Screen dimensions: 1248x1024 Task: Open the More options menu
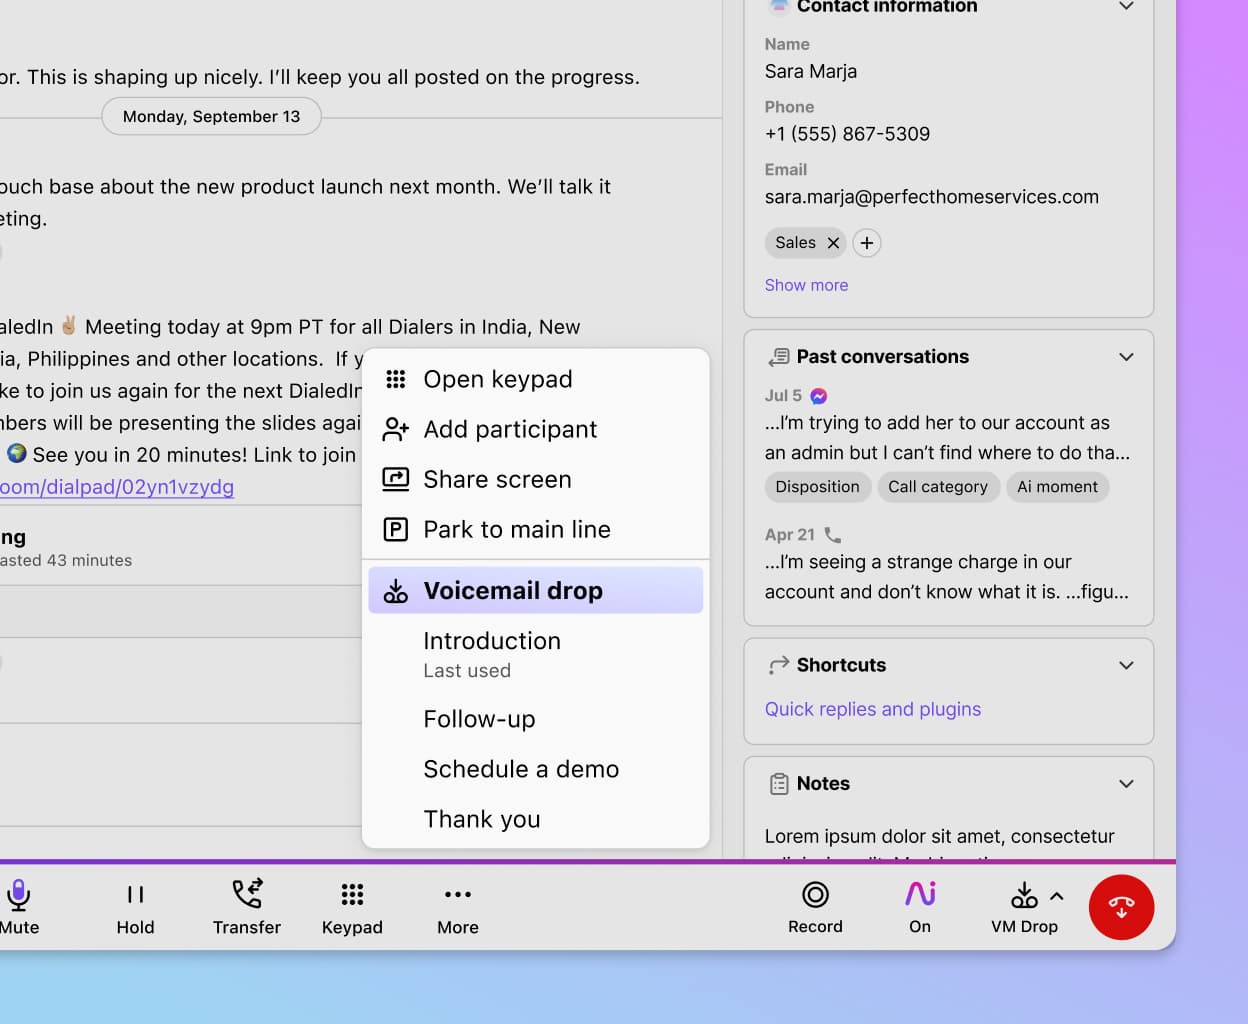[458, 895]
